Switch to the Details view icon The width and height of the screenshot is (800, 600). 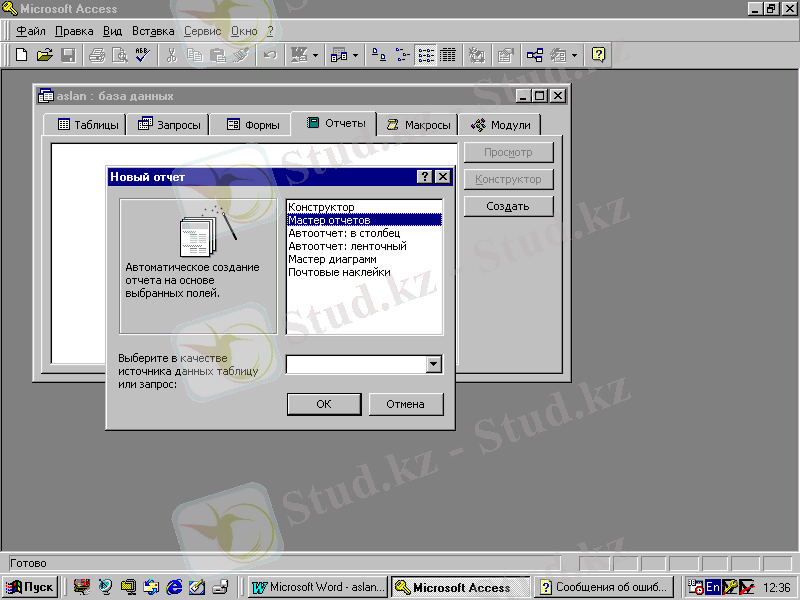click(x=448, y=55)
